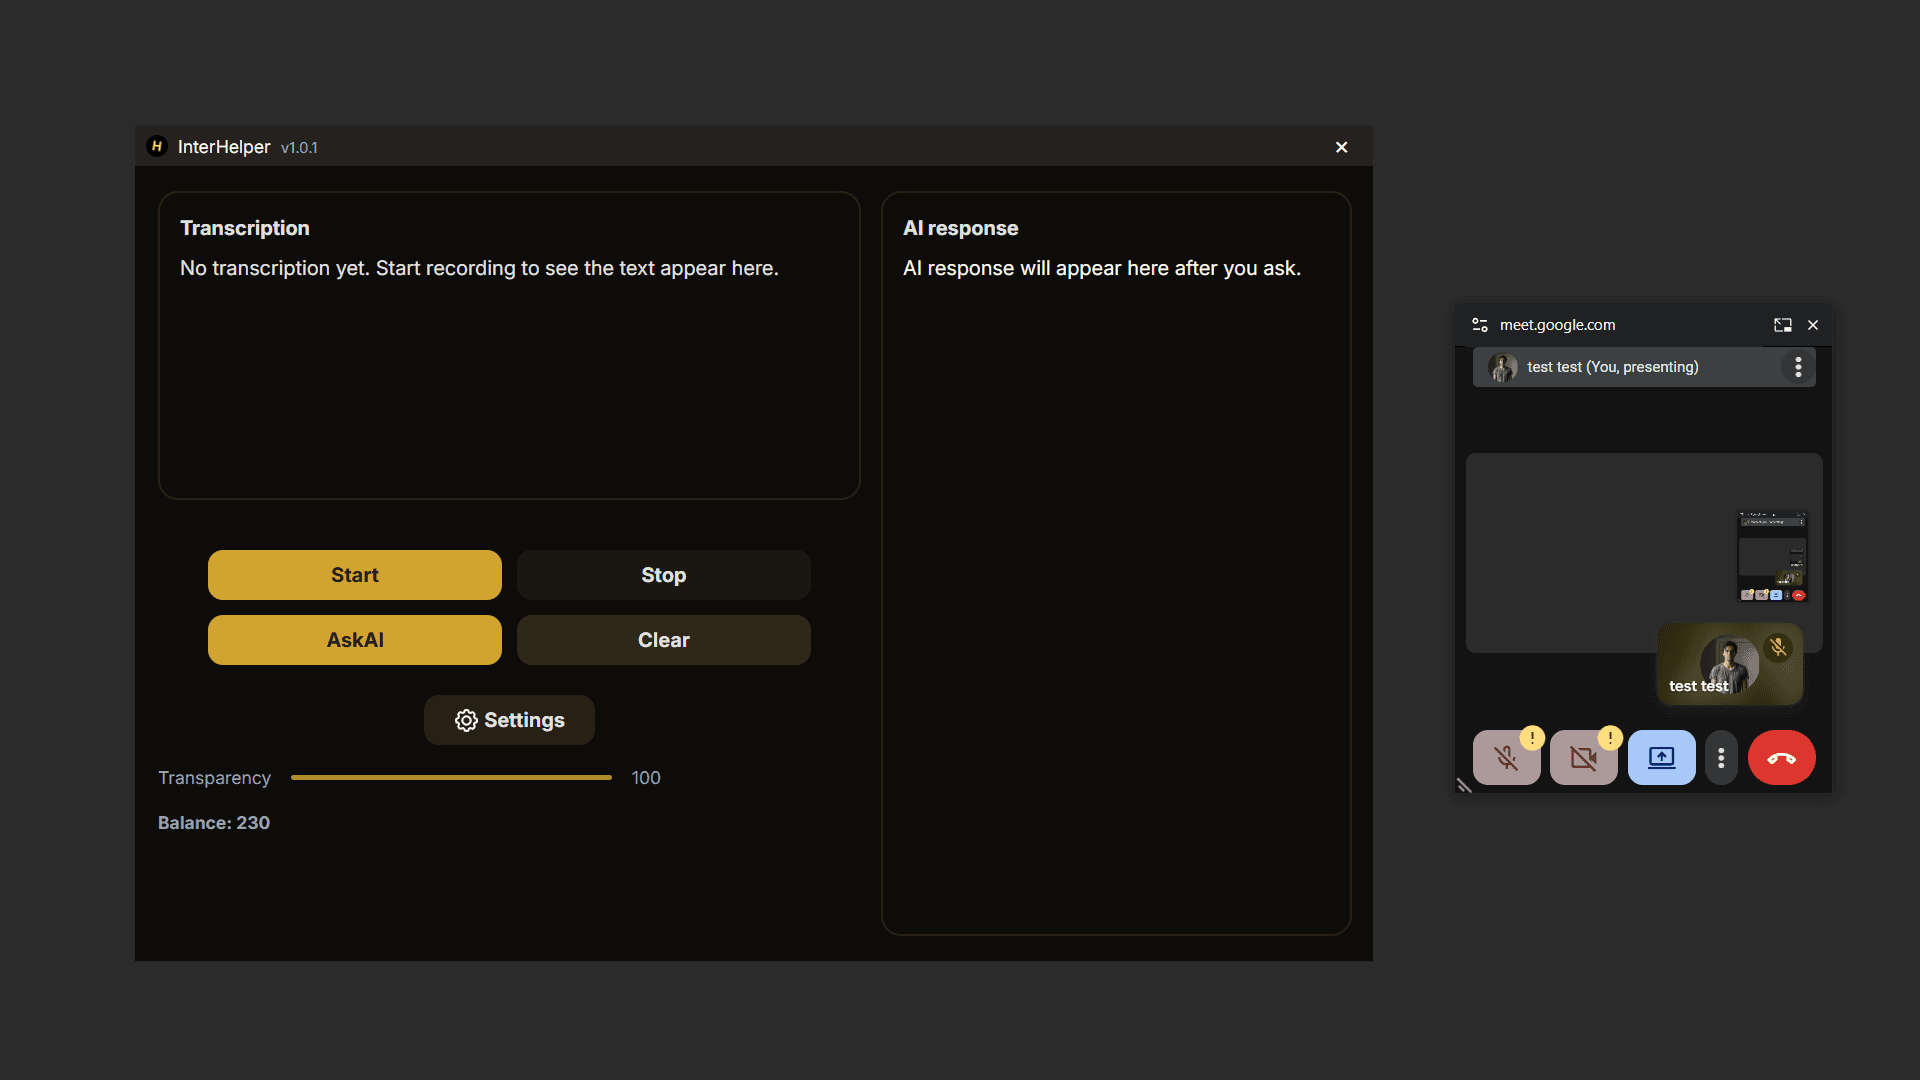Click the InterHelper logo icon

pyautogui.click(x=157, y=146)
